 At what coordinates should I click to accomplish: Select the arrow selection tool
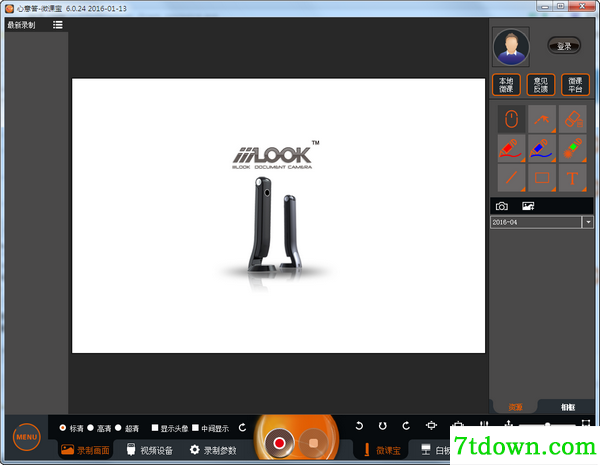[542, 119]
